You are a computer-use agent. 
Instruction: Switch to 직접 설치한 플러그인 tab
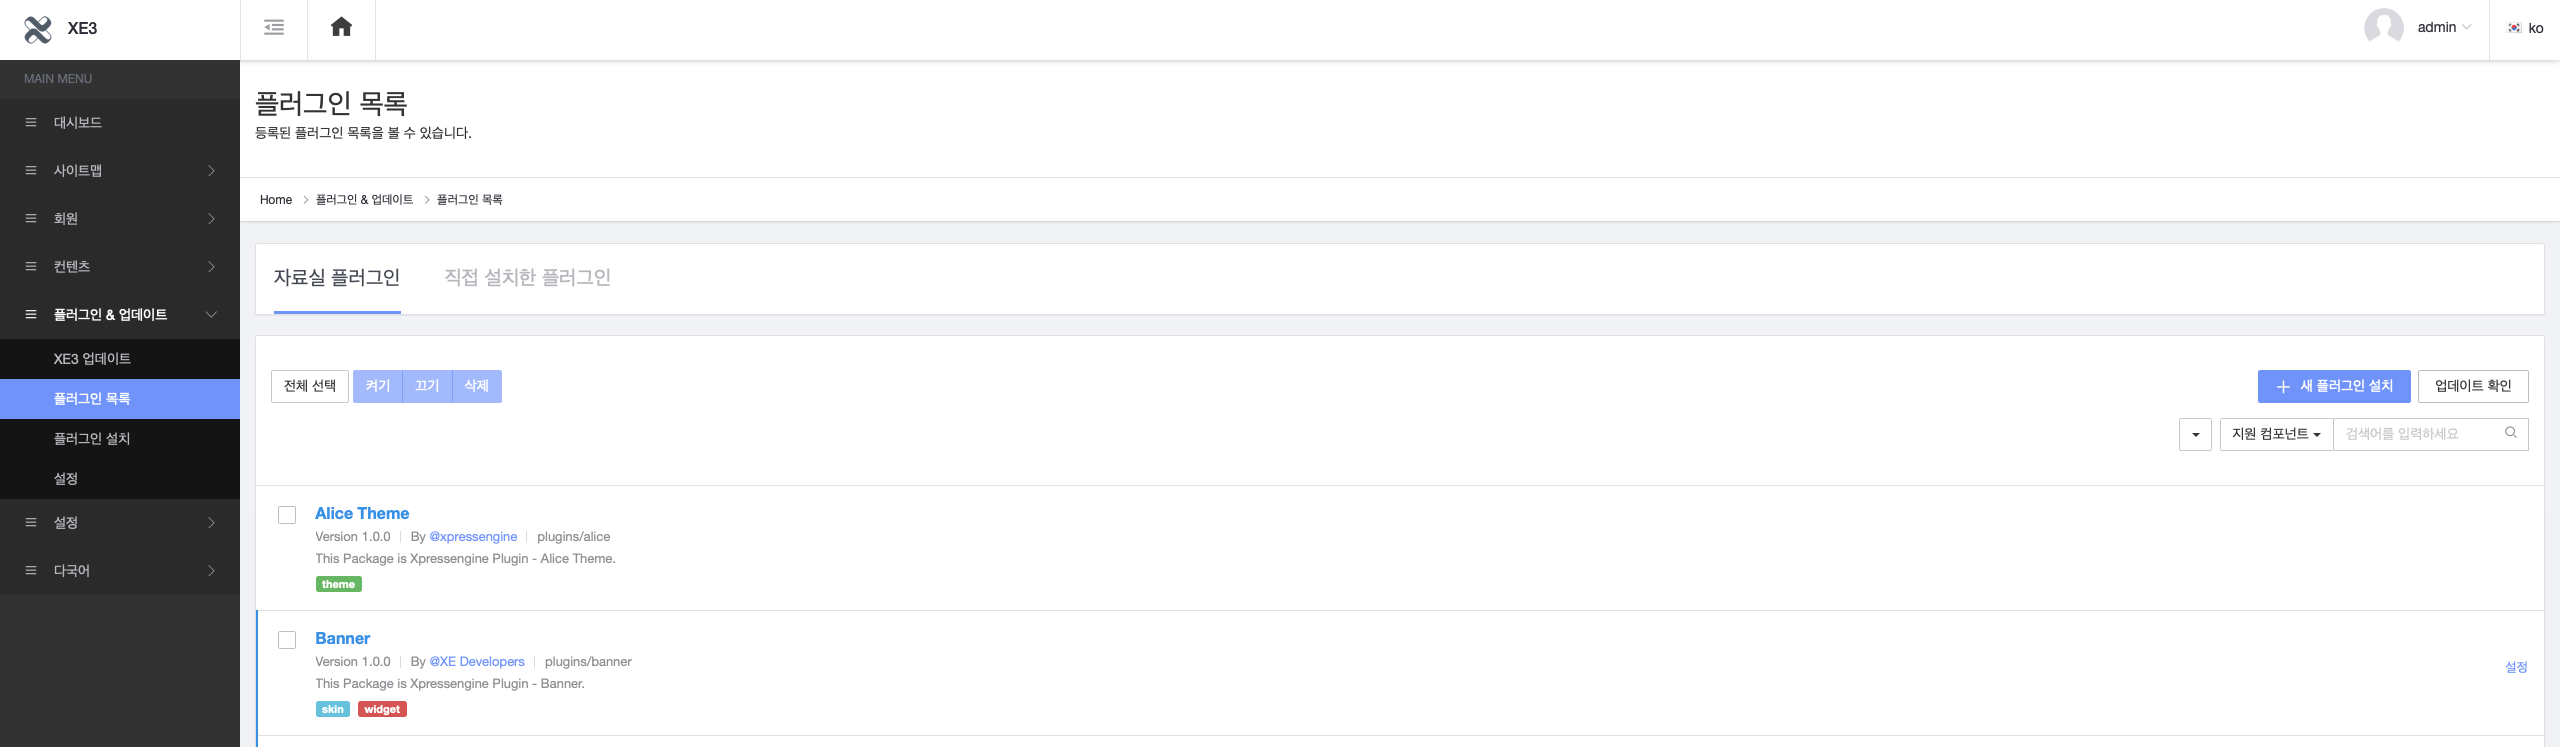point(527,278)
